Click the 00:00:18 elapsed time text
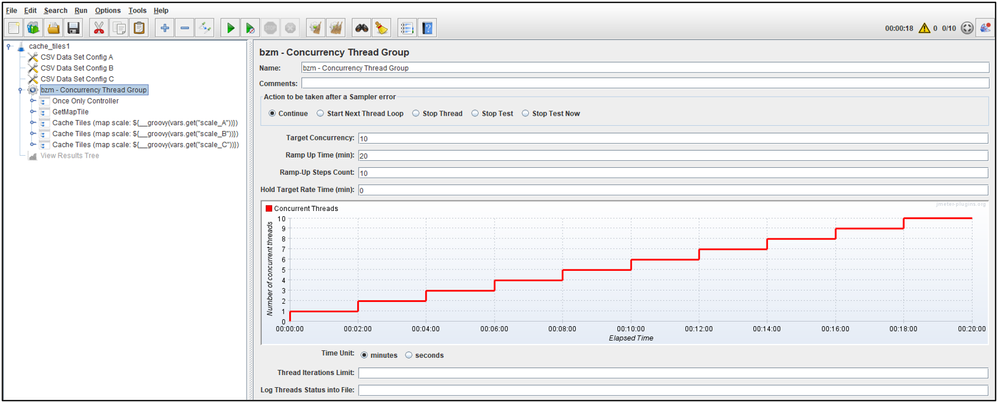Image resolution: width=998 pixels, height=403 pixels. tap(899, 29)
